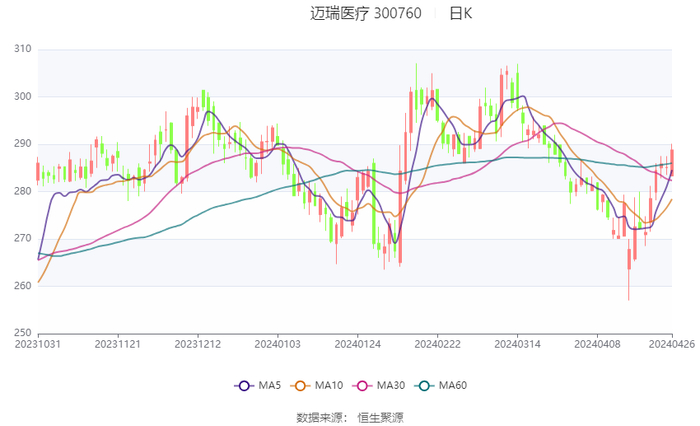Click the 250 price axis label
Screen dimensions: 700x426
(x=22, y=333)
